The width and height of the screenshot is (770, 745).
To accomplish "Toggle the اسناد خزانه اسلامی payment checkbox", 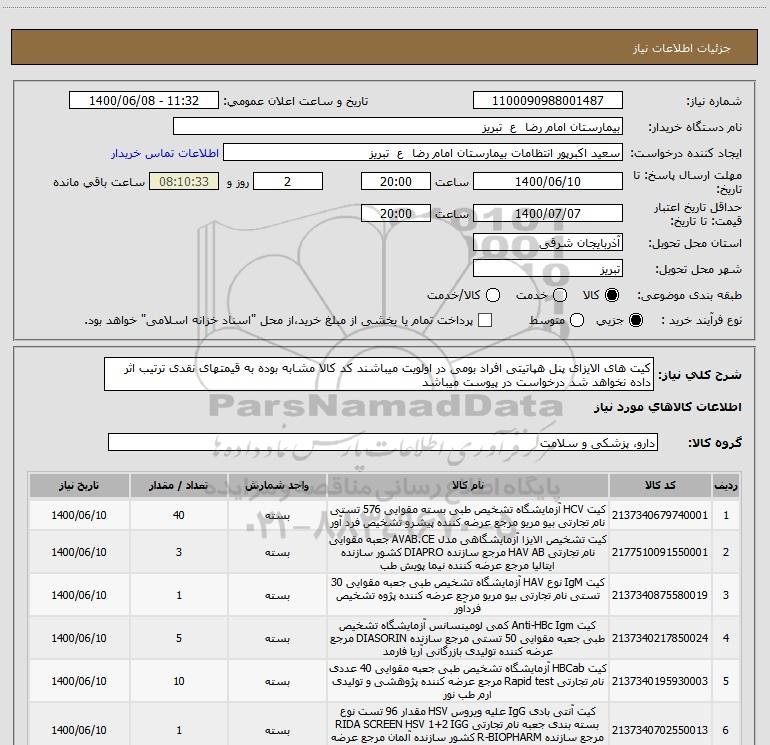I will pyautogui.click(x=485, y=320).
